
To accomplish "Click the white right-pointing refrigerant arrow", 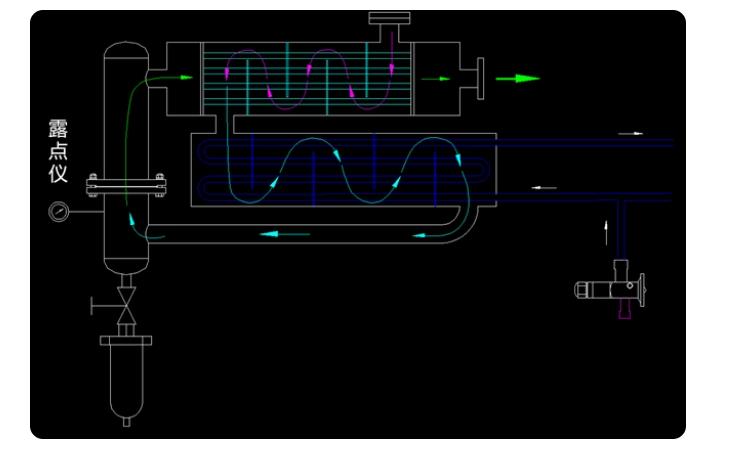I will 630,132.
